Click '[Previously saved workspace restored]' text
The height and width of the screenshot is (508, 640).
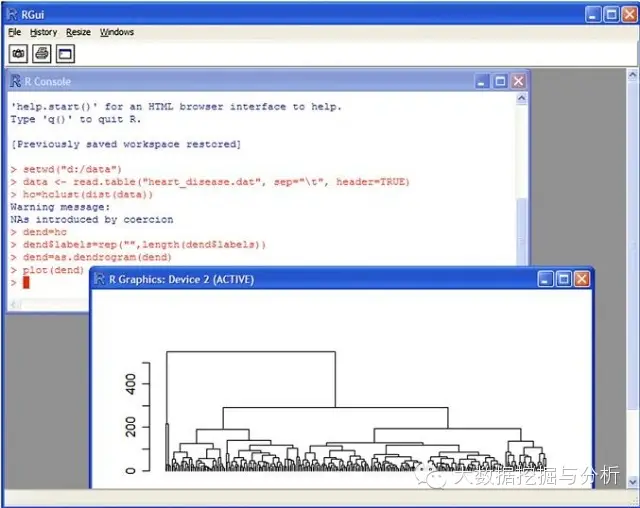pos(126,144)
